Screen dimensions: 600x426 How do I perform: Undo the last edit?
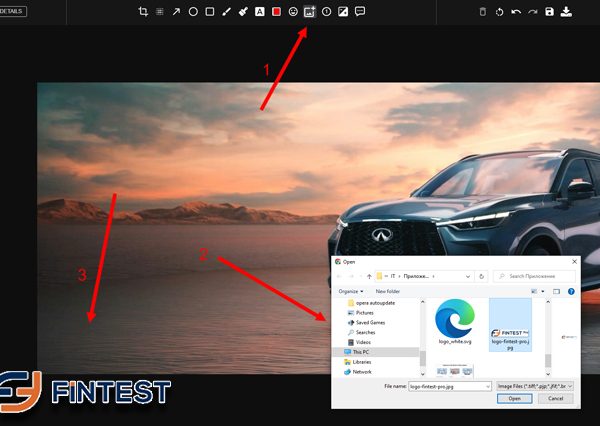(x=515, y=12)
